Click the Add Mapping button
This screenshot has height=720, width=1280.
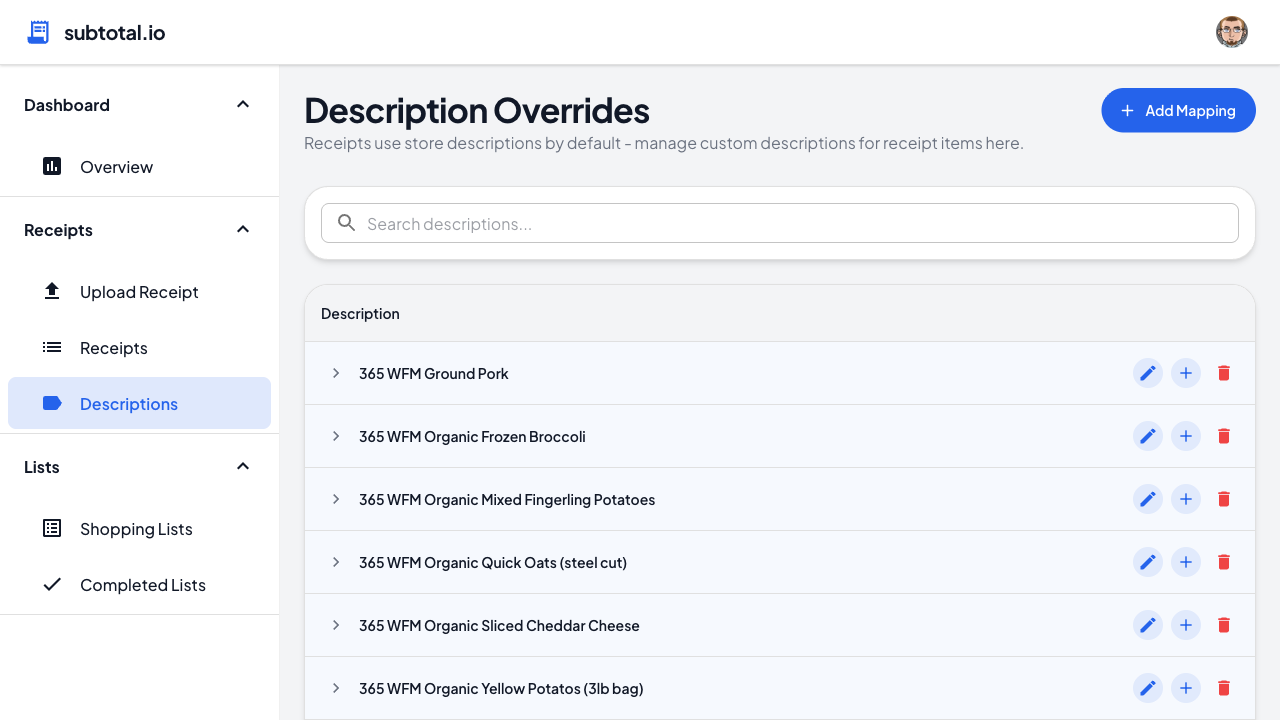(x=1178, y=110)
